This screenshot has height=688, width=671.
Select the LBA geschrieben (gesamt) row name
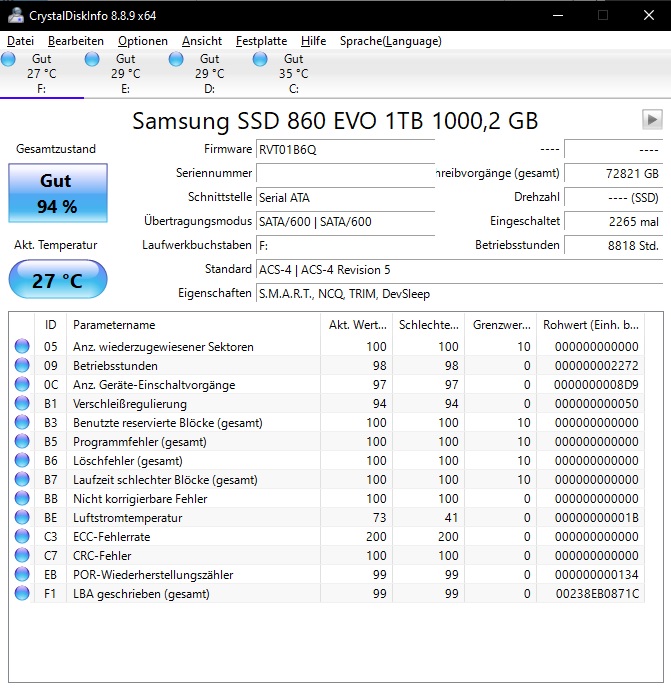pyautogui.click(x=141, y=594)
